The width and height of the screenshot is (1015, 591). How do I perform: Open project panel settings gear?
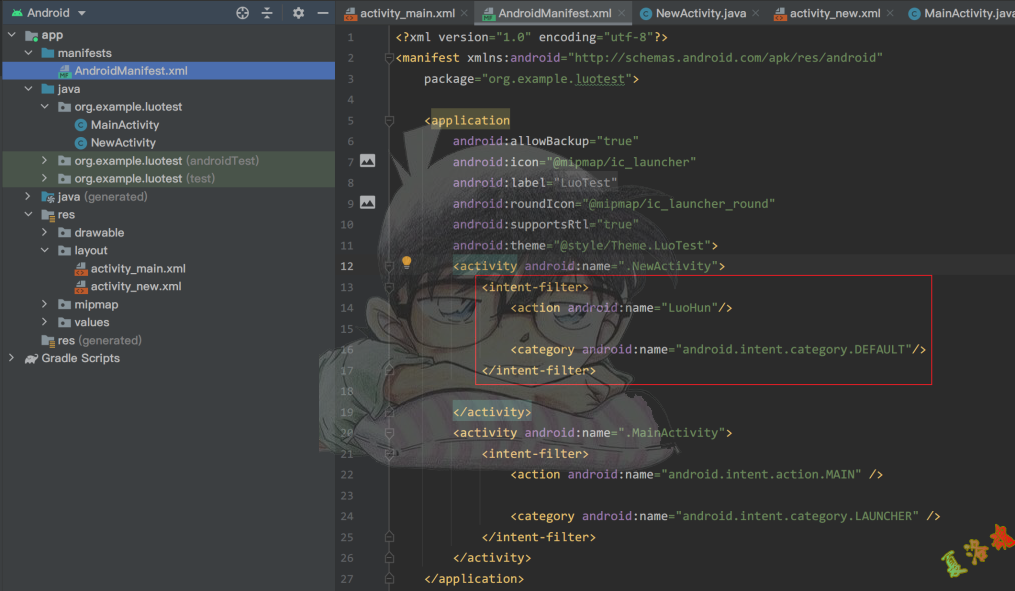click(x=298, y=13)
